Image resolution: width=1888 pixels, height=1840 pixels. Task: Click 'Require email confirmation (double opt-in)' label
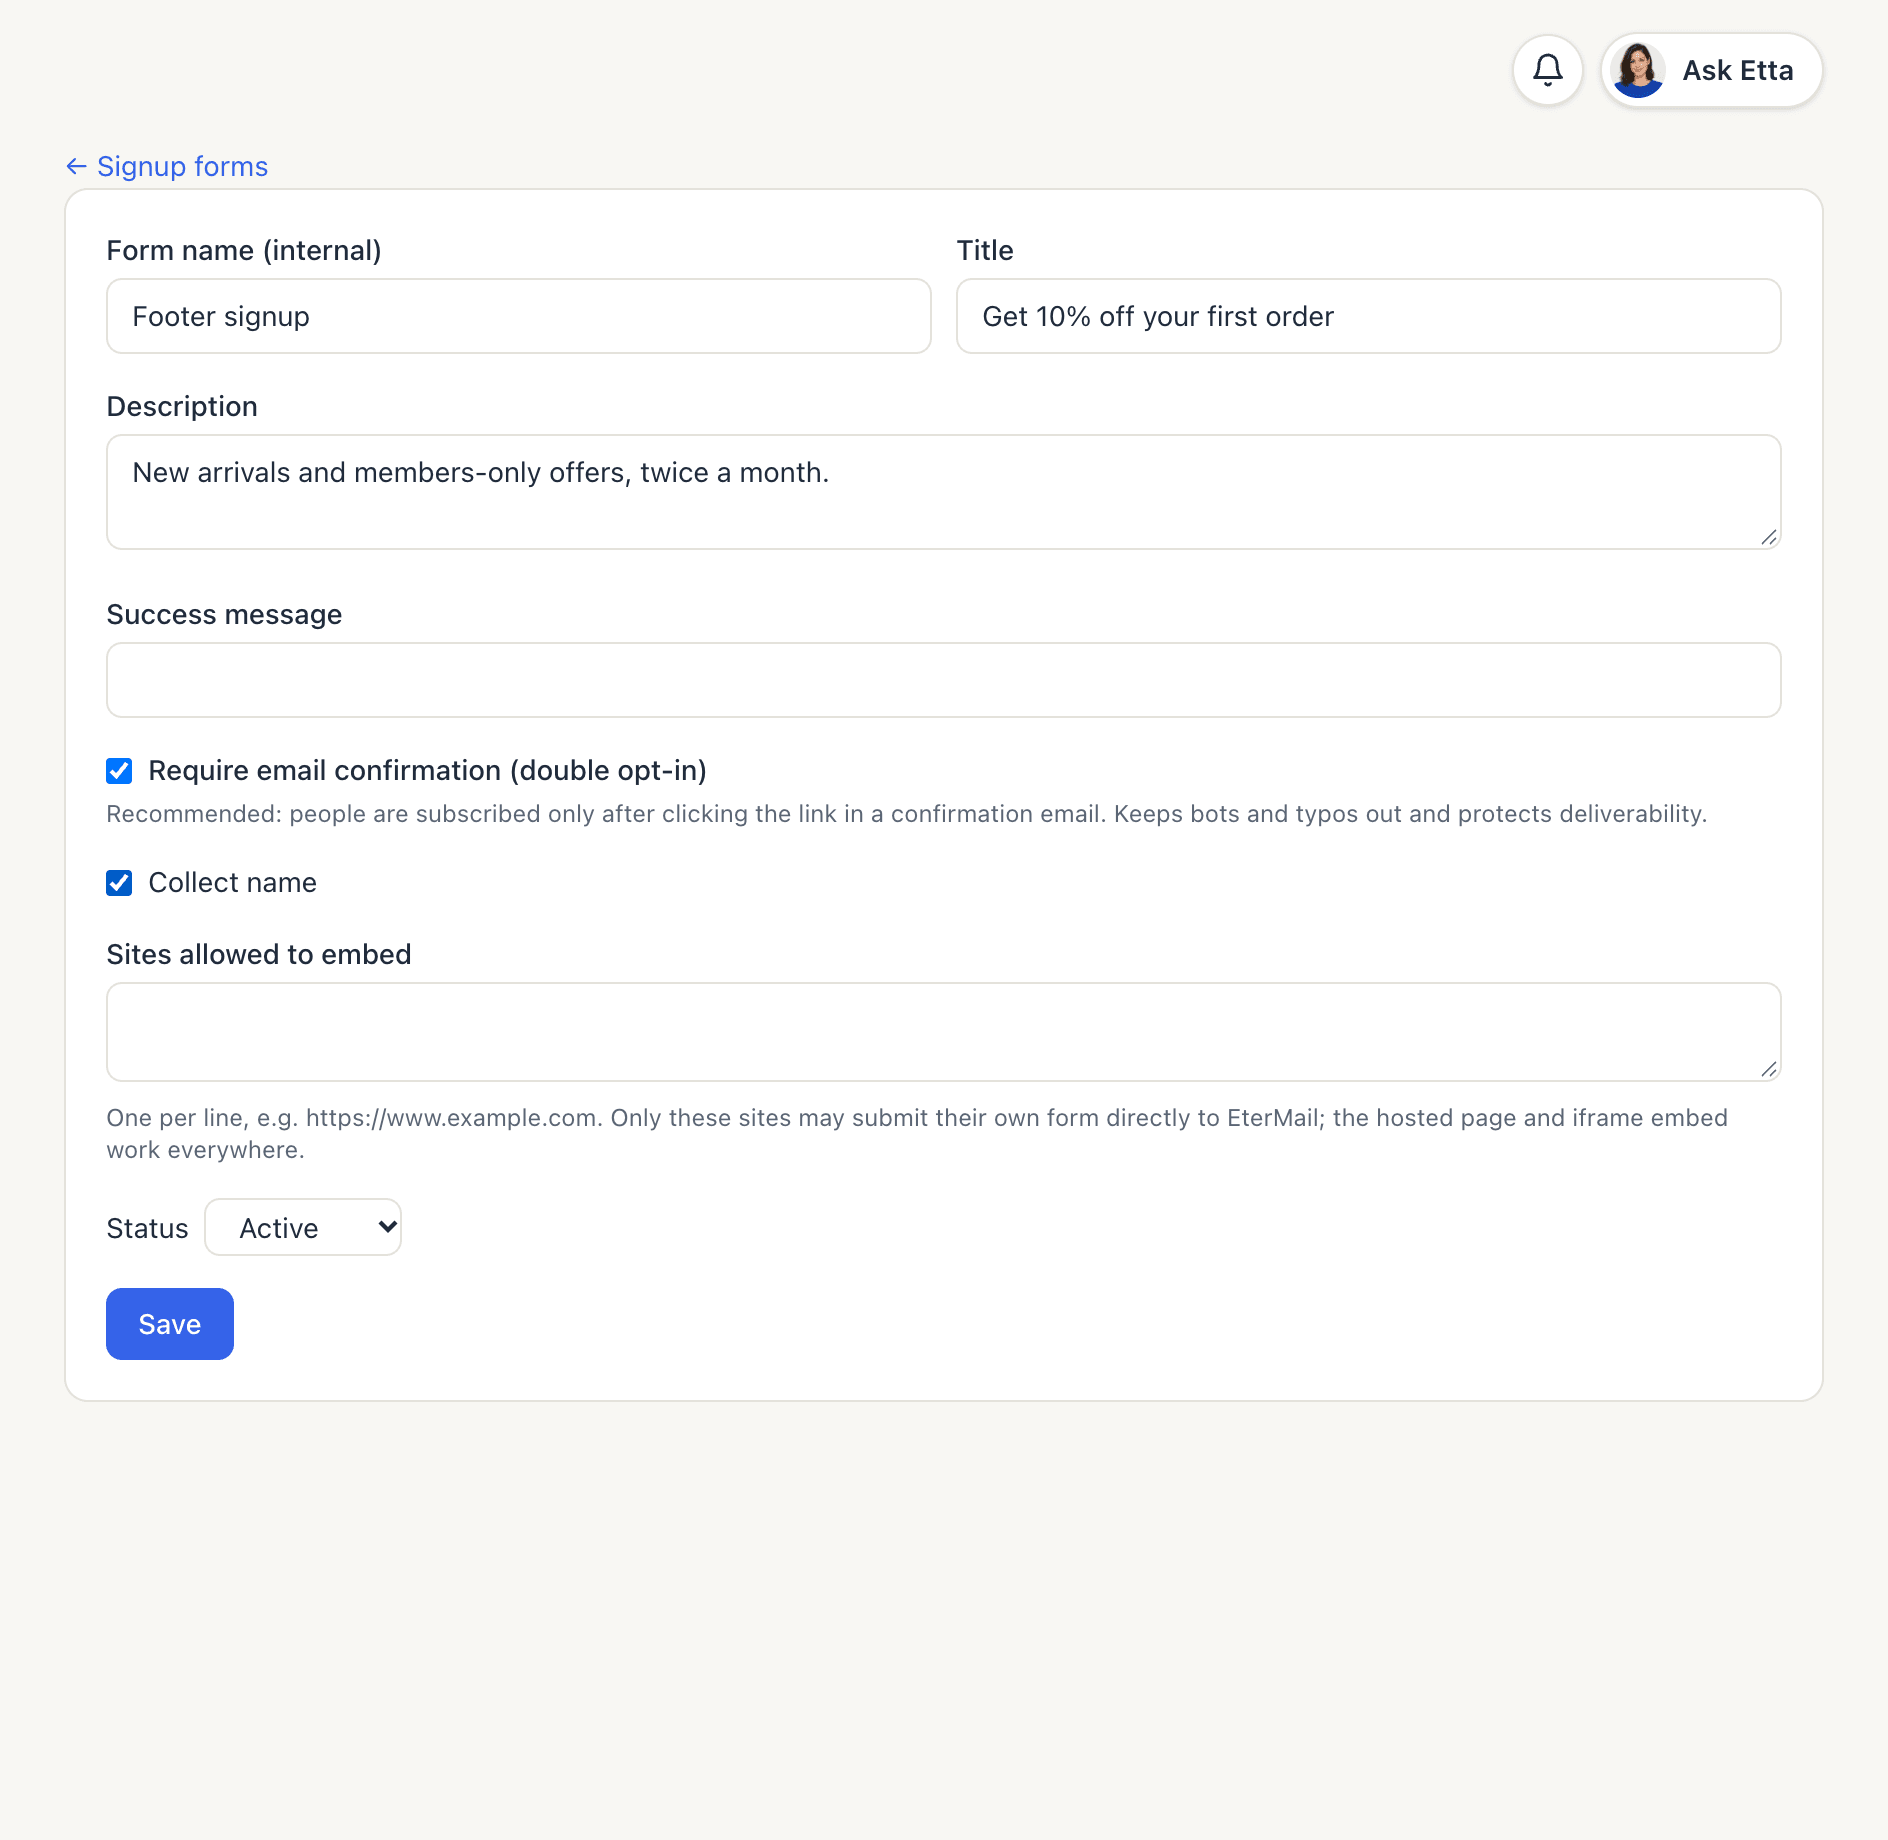pyautogui.click(x=428, y=770)
